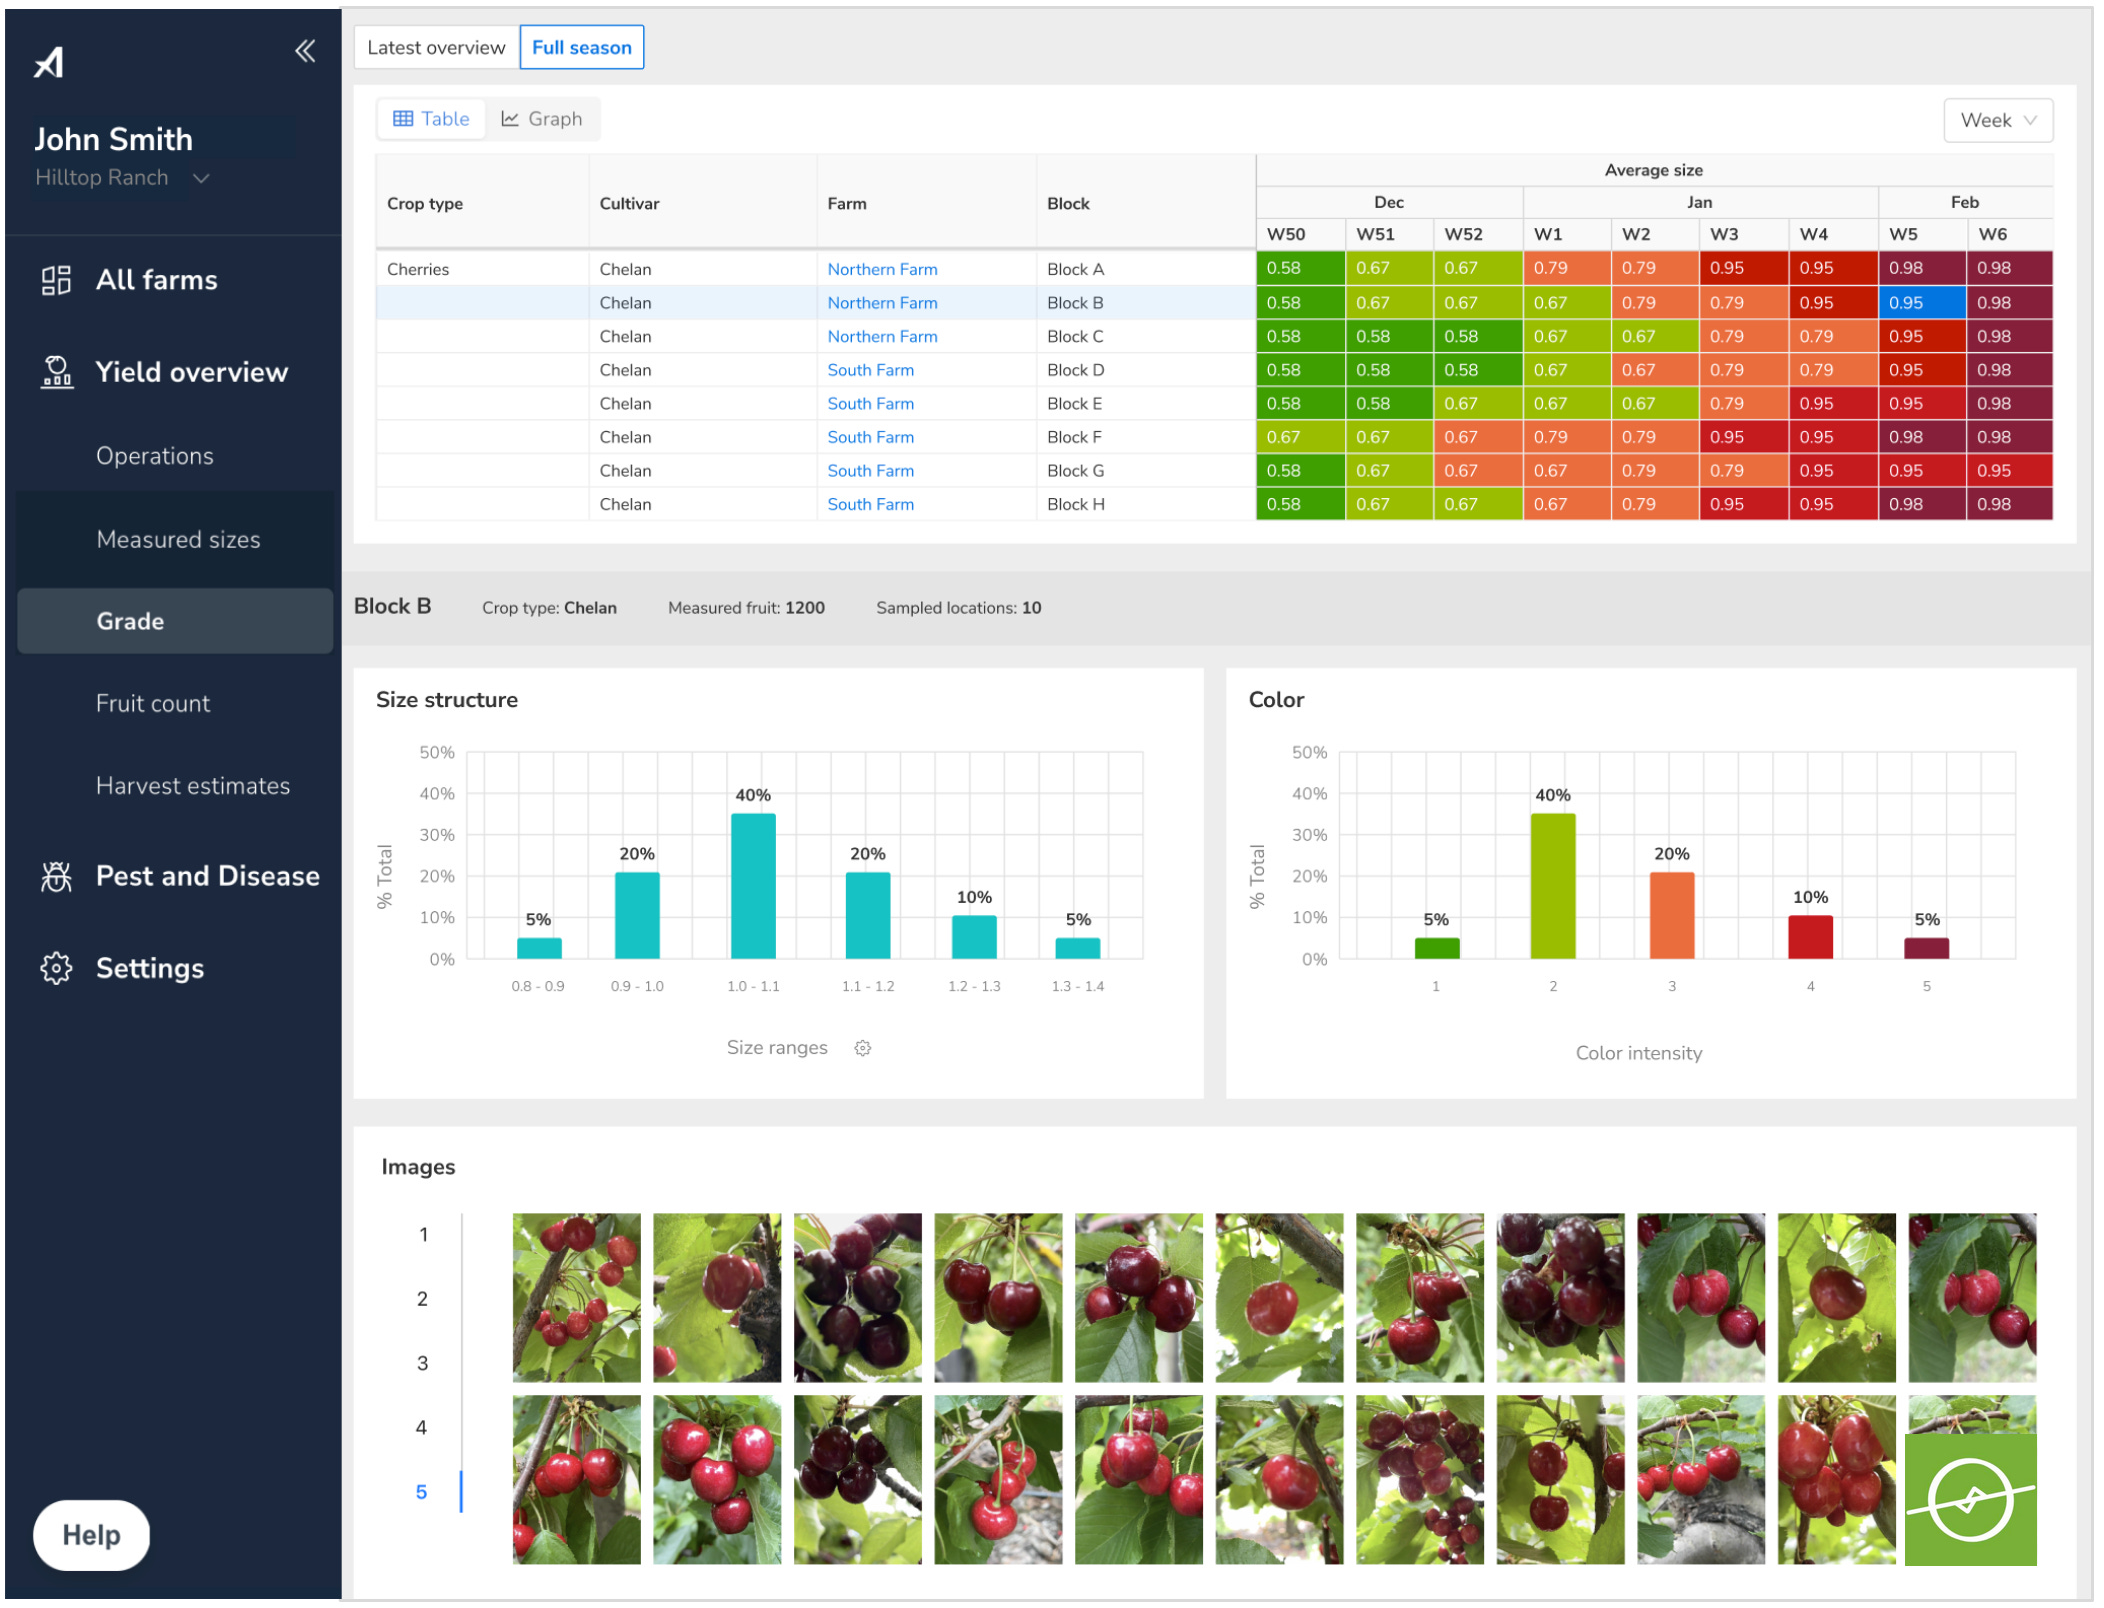This screenshot has height=1608, width=2104.
Task: Open Settings via the gear icon
Action: (x=56, y=968)
